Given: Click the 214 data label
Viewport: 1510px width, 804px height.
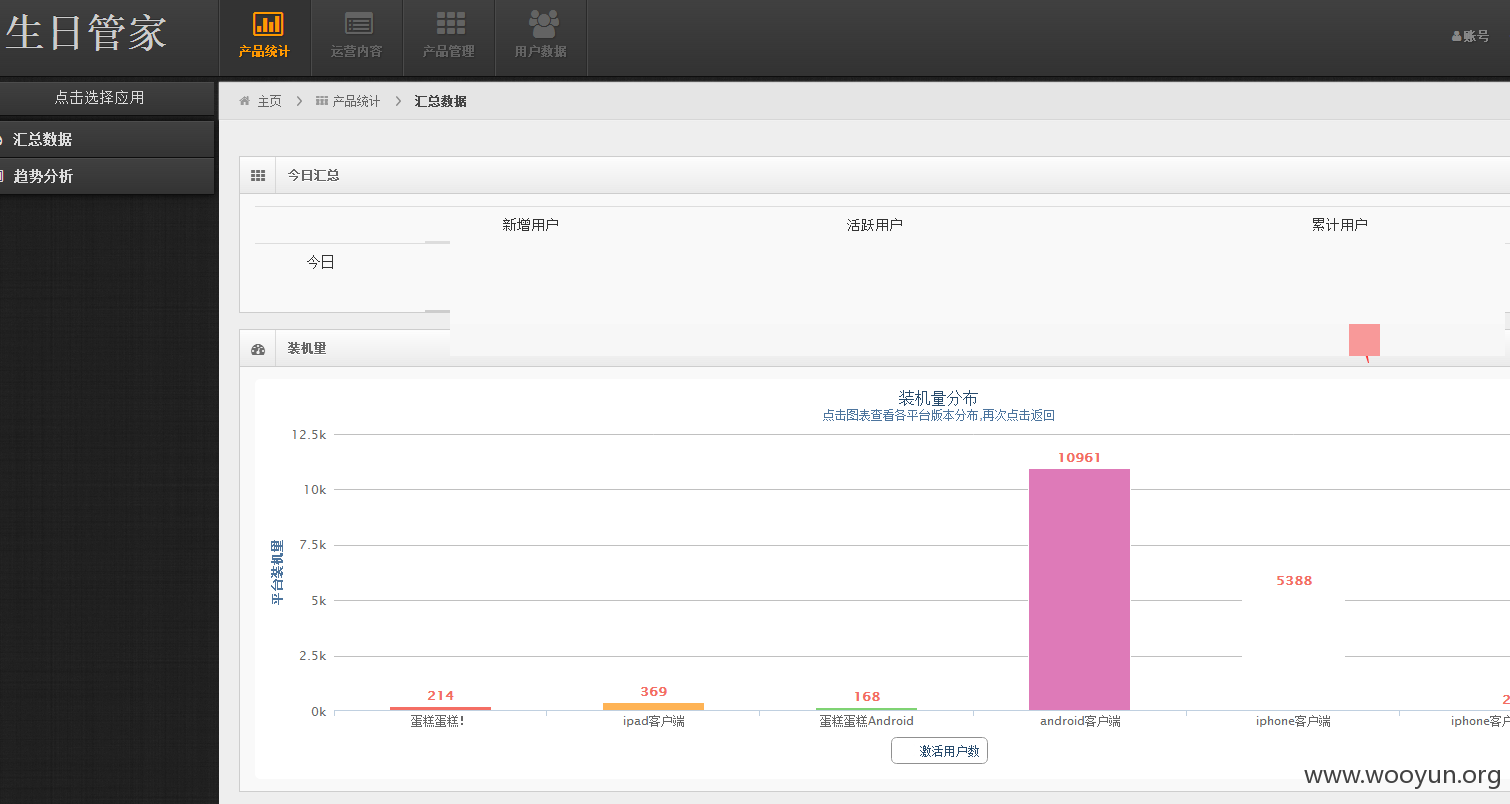Looking at the screenshot, I should pyautogui.click(x=441, y=696).
